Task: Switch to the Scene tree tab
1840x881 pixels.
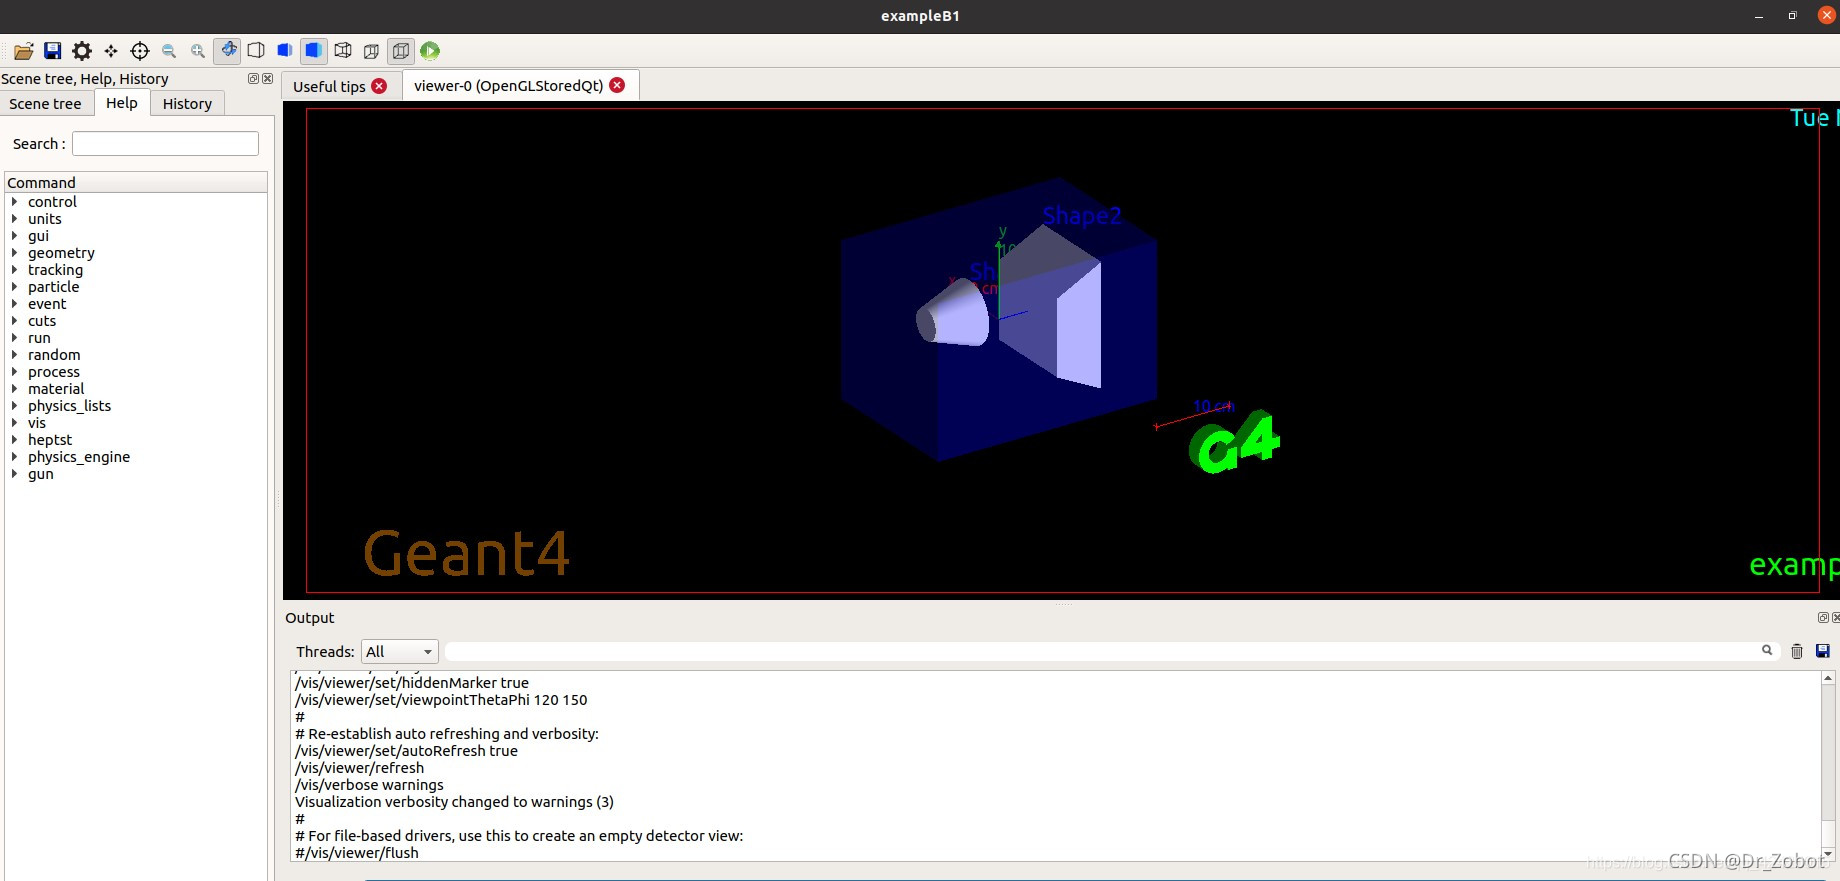Action: tap(45, 104)
